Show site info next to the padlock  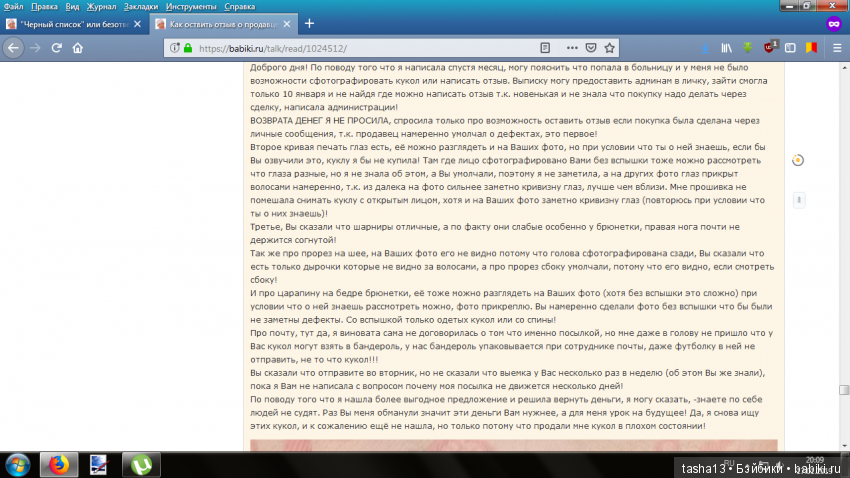175,47
